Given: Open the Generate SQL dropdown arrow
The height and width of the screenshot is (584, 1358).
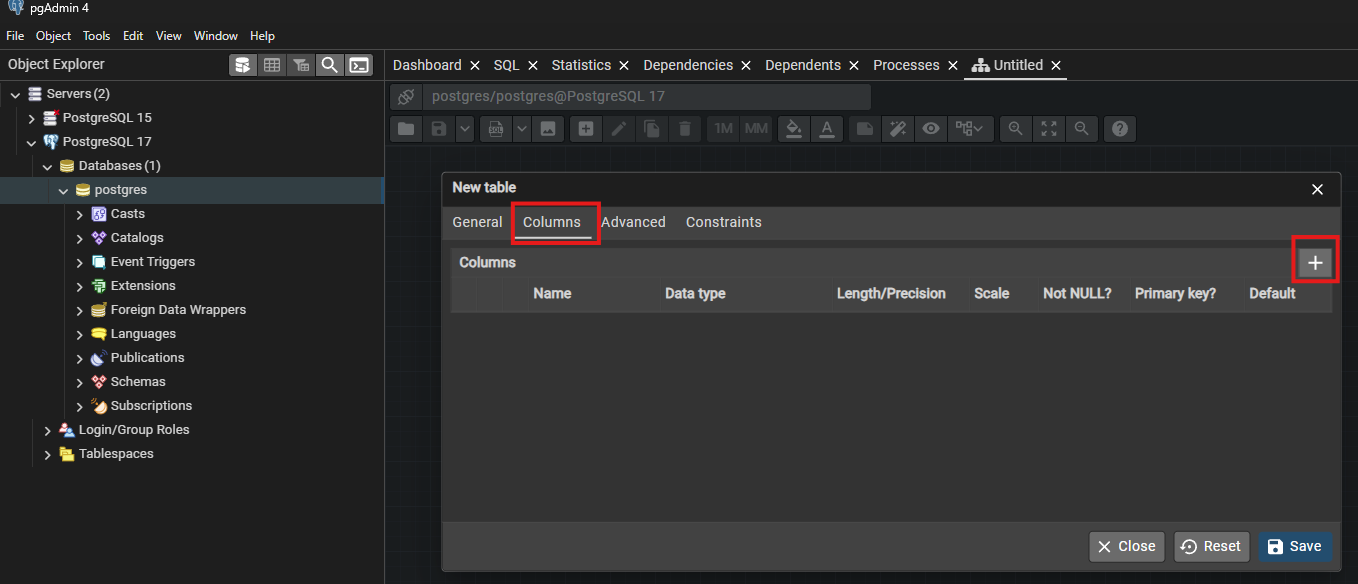Looking at the screenshot, I should coord(523,128).
